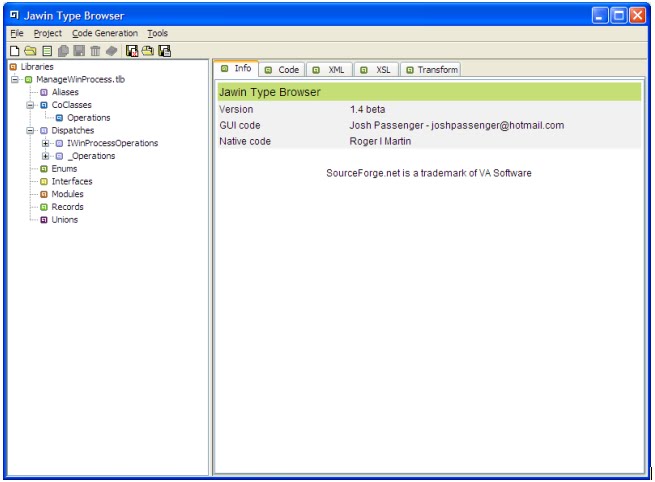The height and width of the screenshot is (482, 655).
Task: Click the 'Native code' label
Action: 245,141
